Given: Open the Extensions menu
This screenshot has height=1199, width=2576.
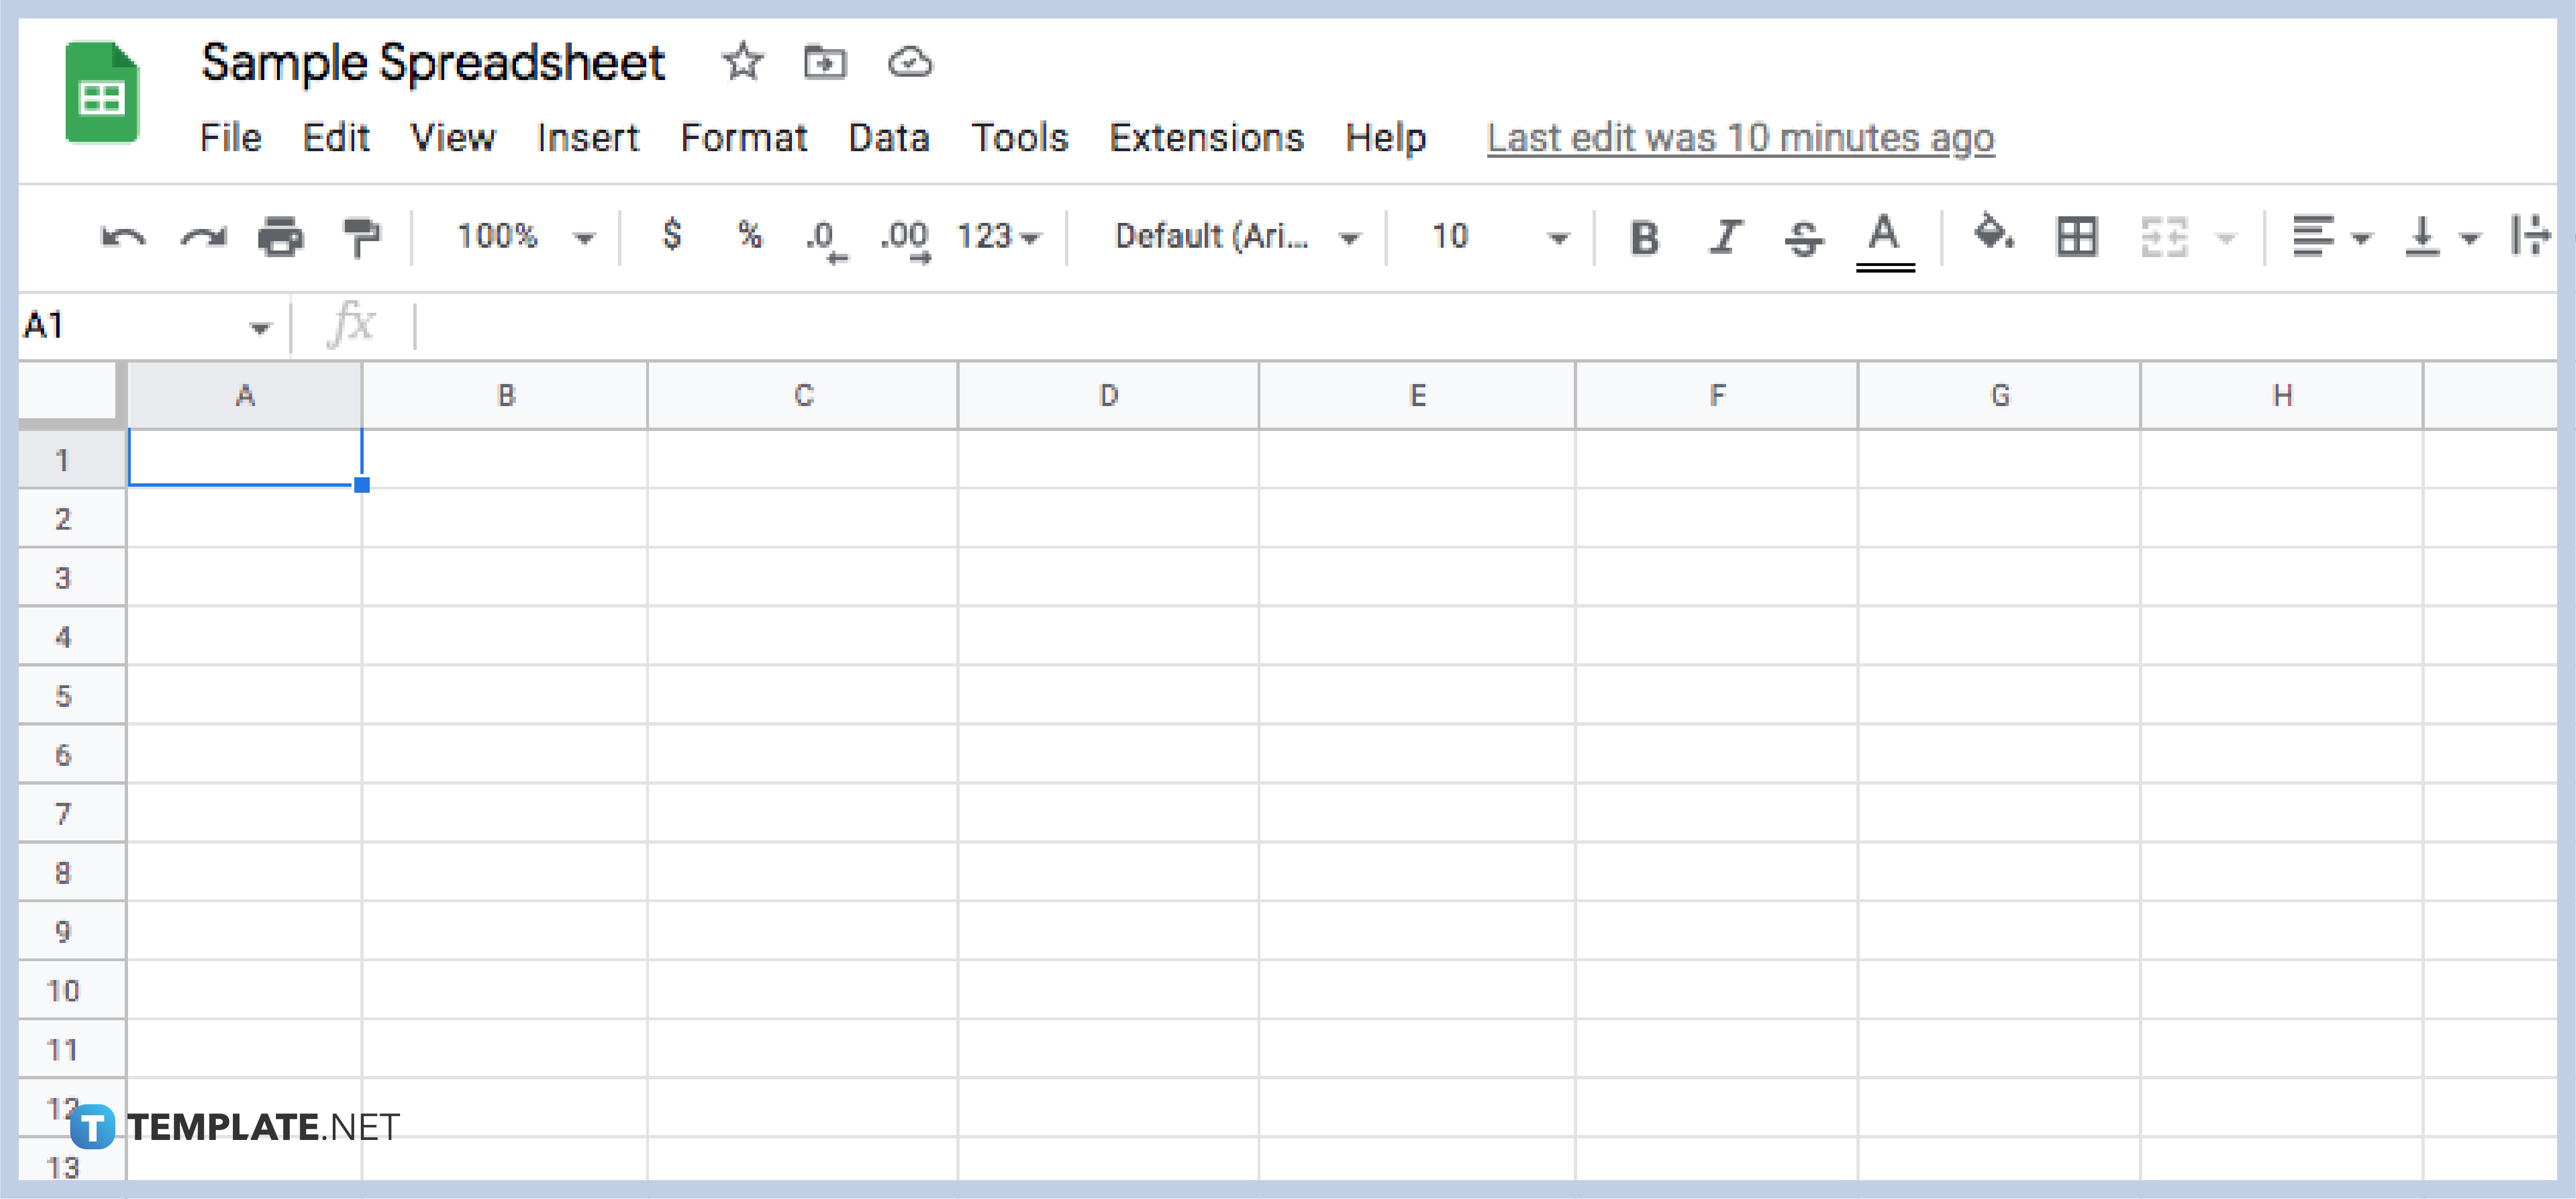Looking at the screenshot, I should (x=1207, y=138).
